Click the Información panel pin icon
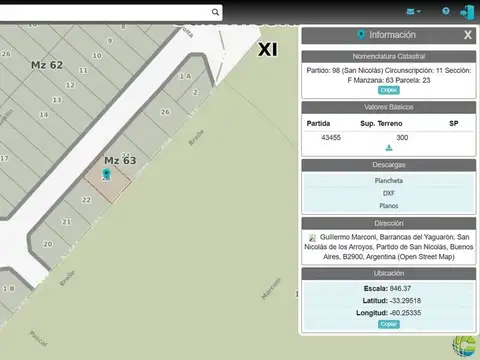480x360 pixels. (361, 35)
